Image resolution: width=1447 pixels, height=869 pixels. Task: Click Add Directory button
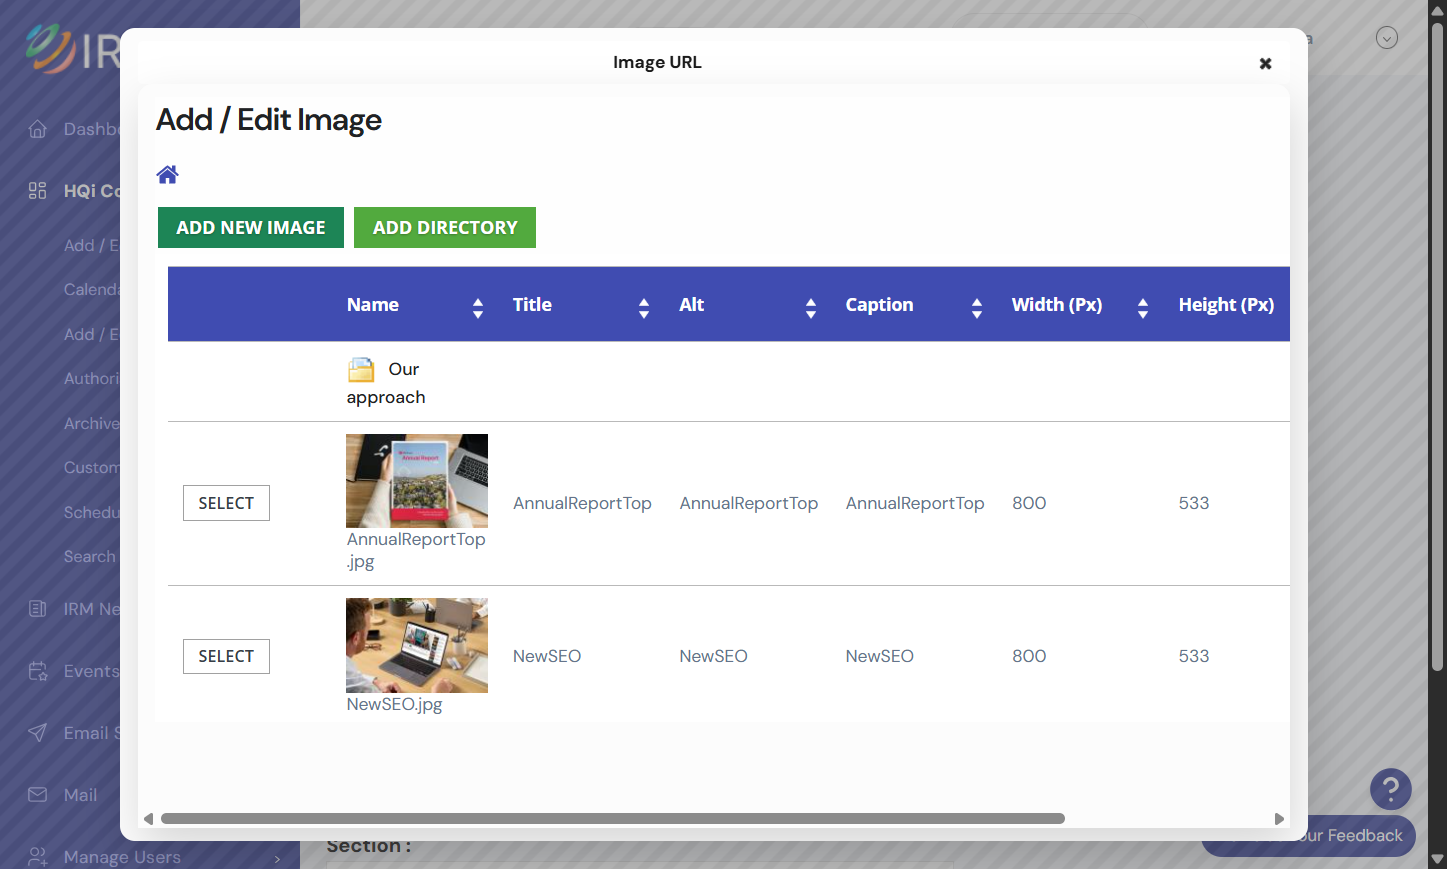(x=445, y=228)
